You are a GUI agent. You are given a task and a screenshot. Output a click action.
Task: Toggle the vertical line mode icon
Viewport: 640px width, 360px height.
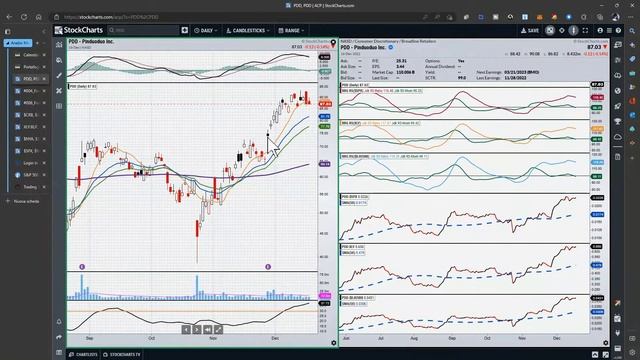tap(573, 31)
